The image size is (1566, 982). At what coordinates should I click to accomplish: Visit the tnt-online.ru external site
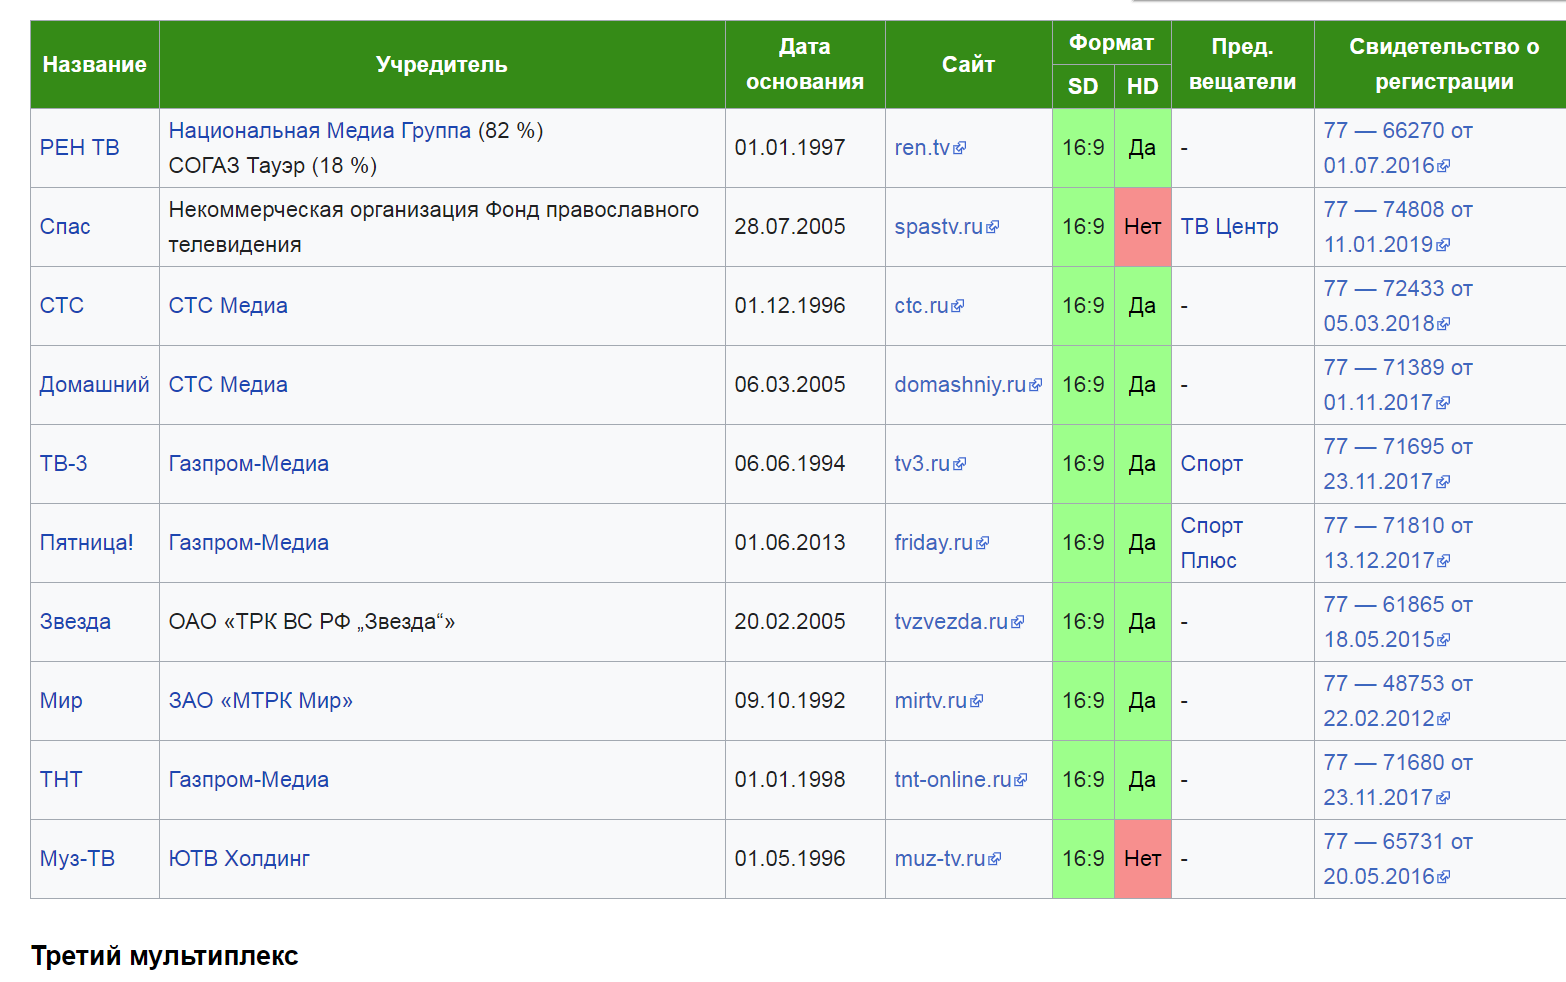[x=960, y=780]
